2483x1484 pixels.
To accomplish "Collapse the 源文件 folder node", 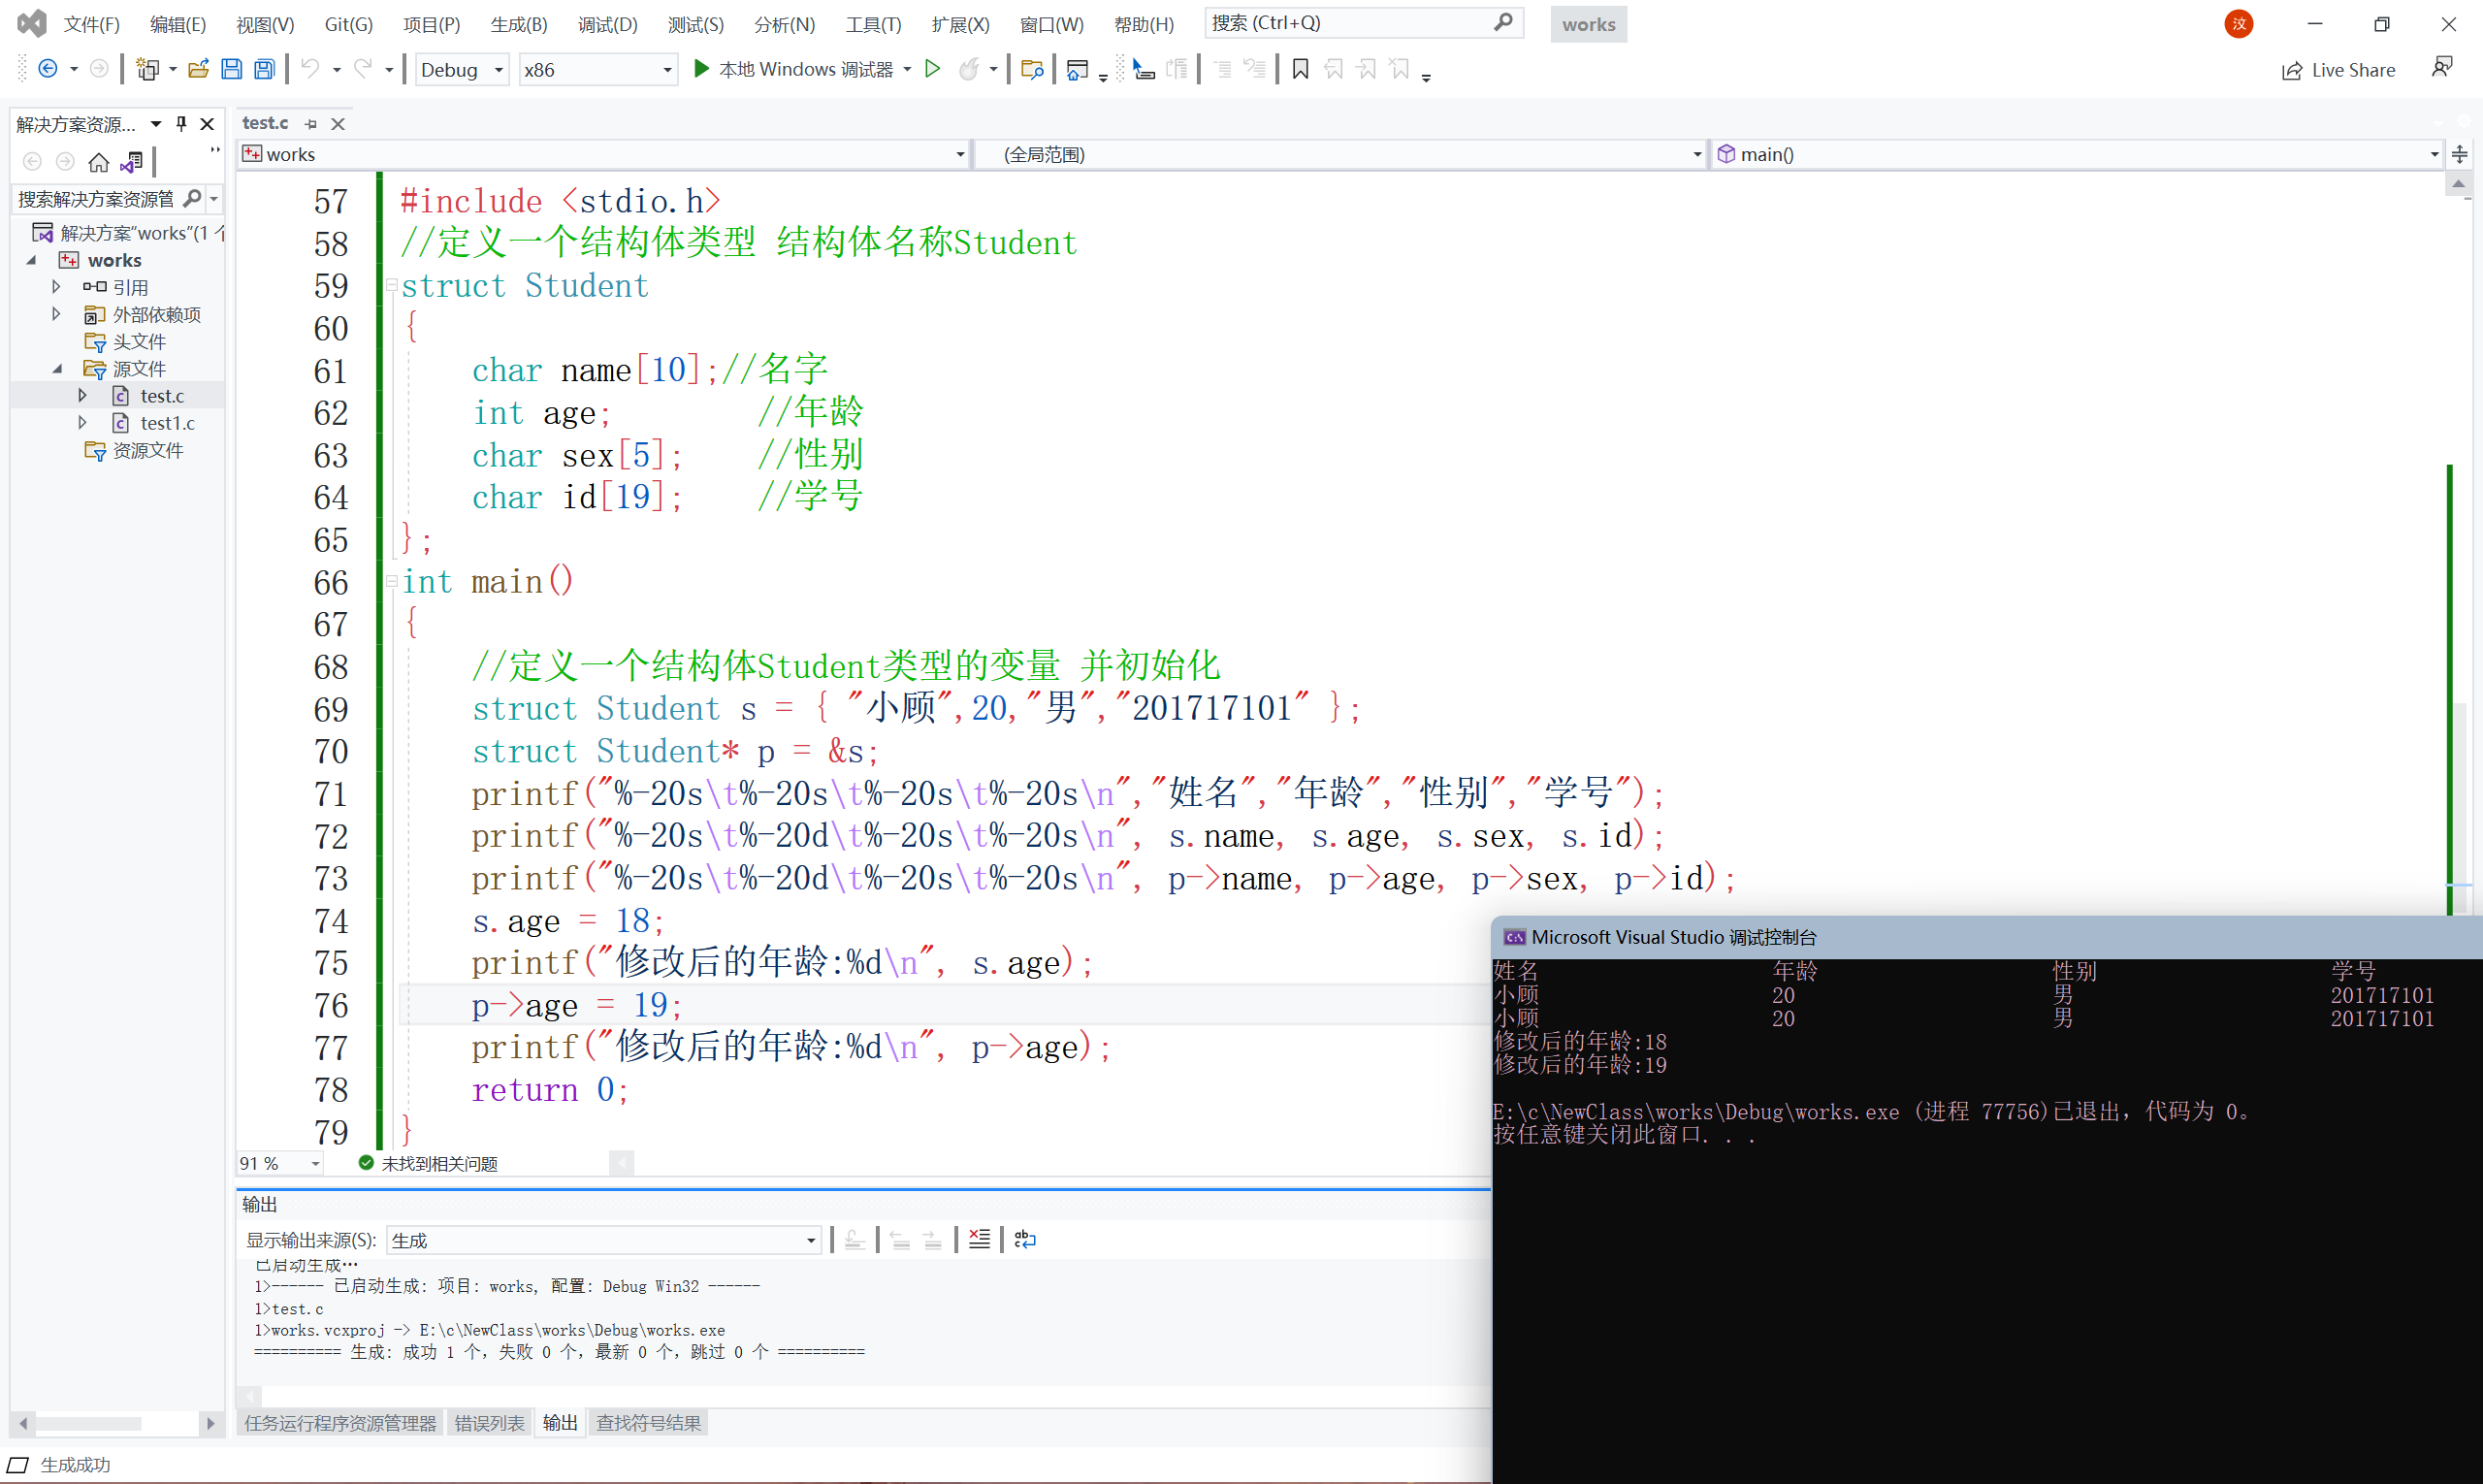I will click(x=57, y=369).
